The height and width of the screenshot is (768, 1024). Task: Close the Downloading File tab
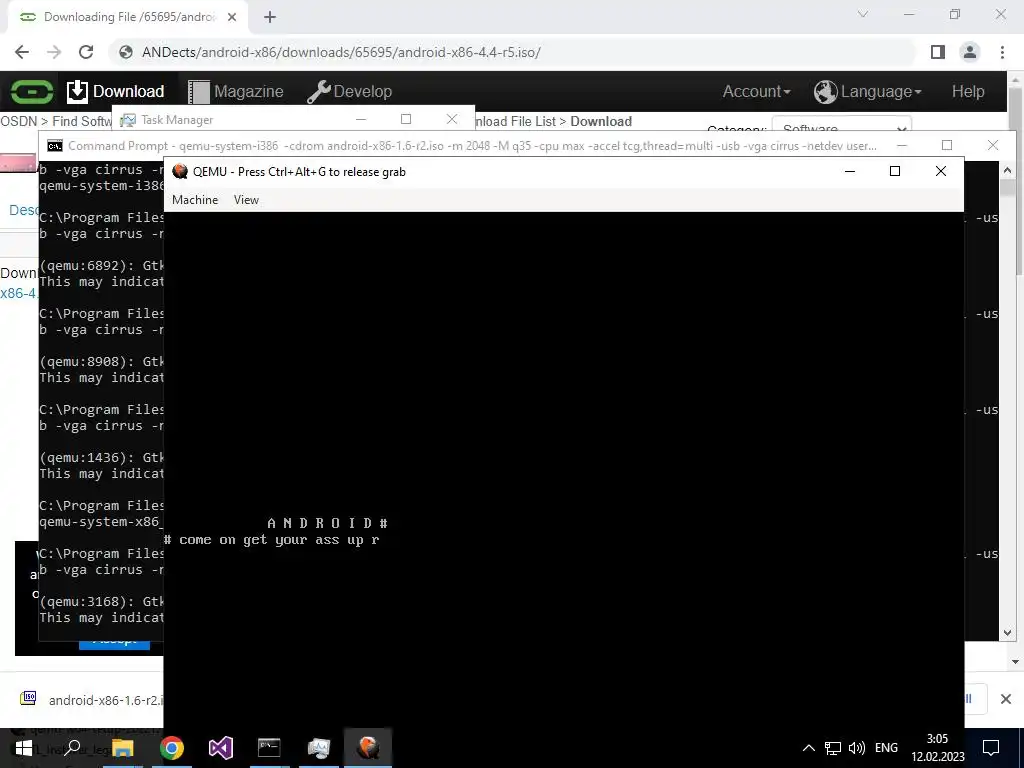(232, 17)
